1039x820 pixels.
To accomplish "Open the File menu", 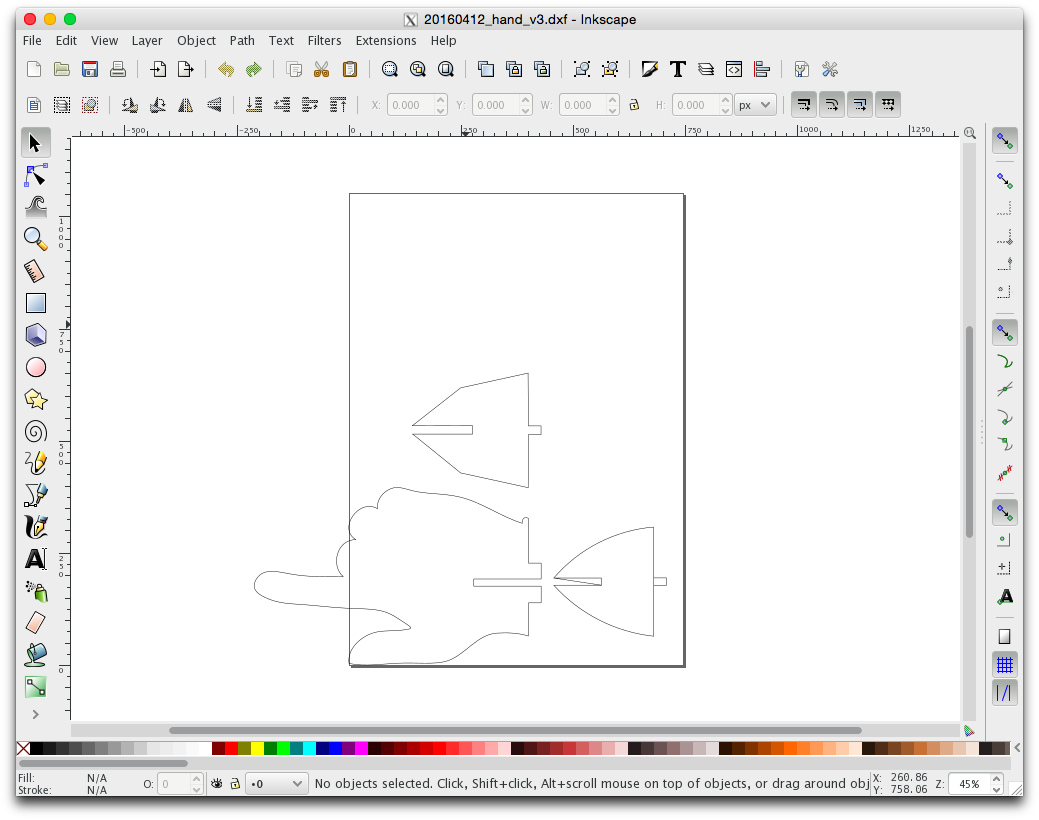I will 32,40.
